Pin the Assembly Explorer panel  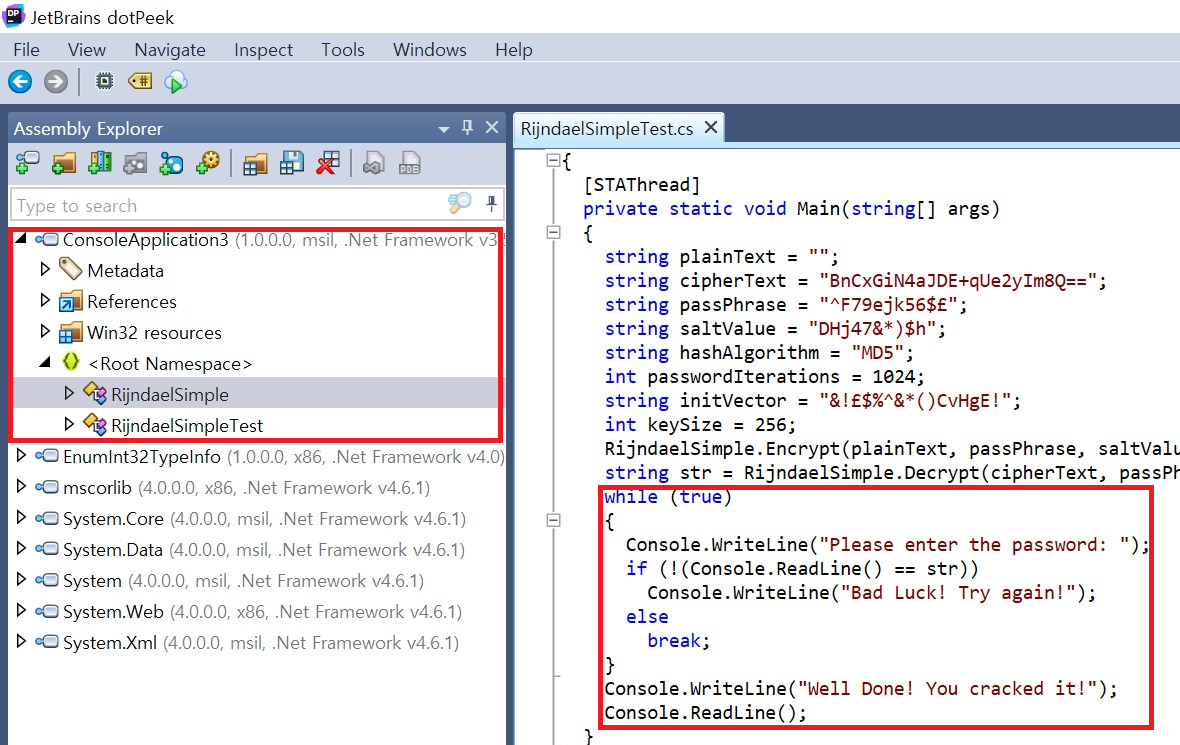tap(467, 127)
